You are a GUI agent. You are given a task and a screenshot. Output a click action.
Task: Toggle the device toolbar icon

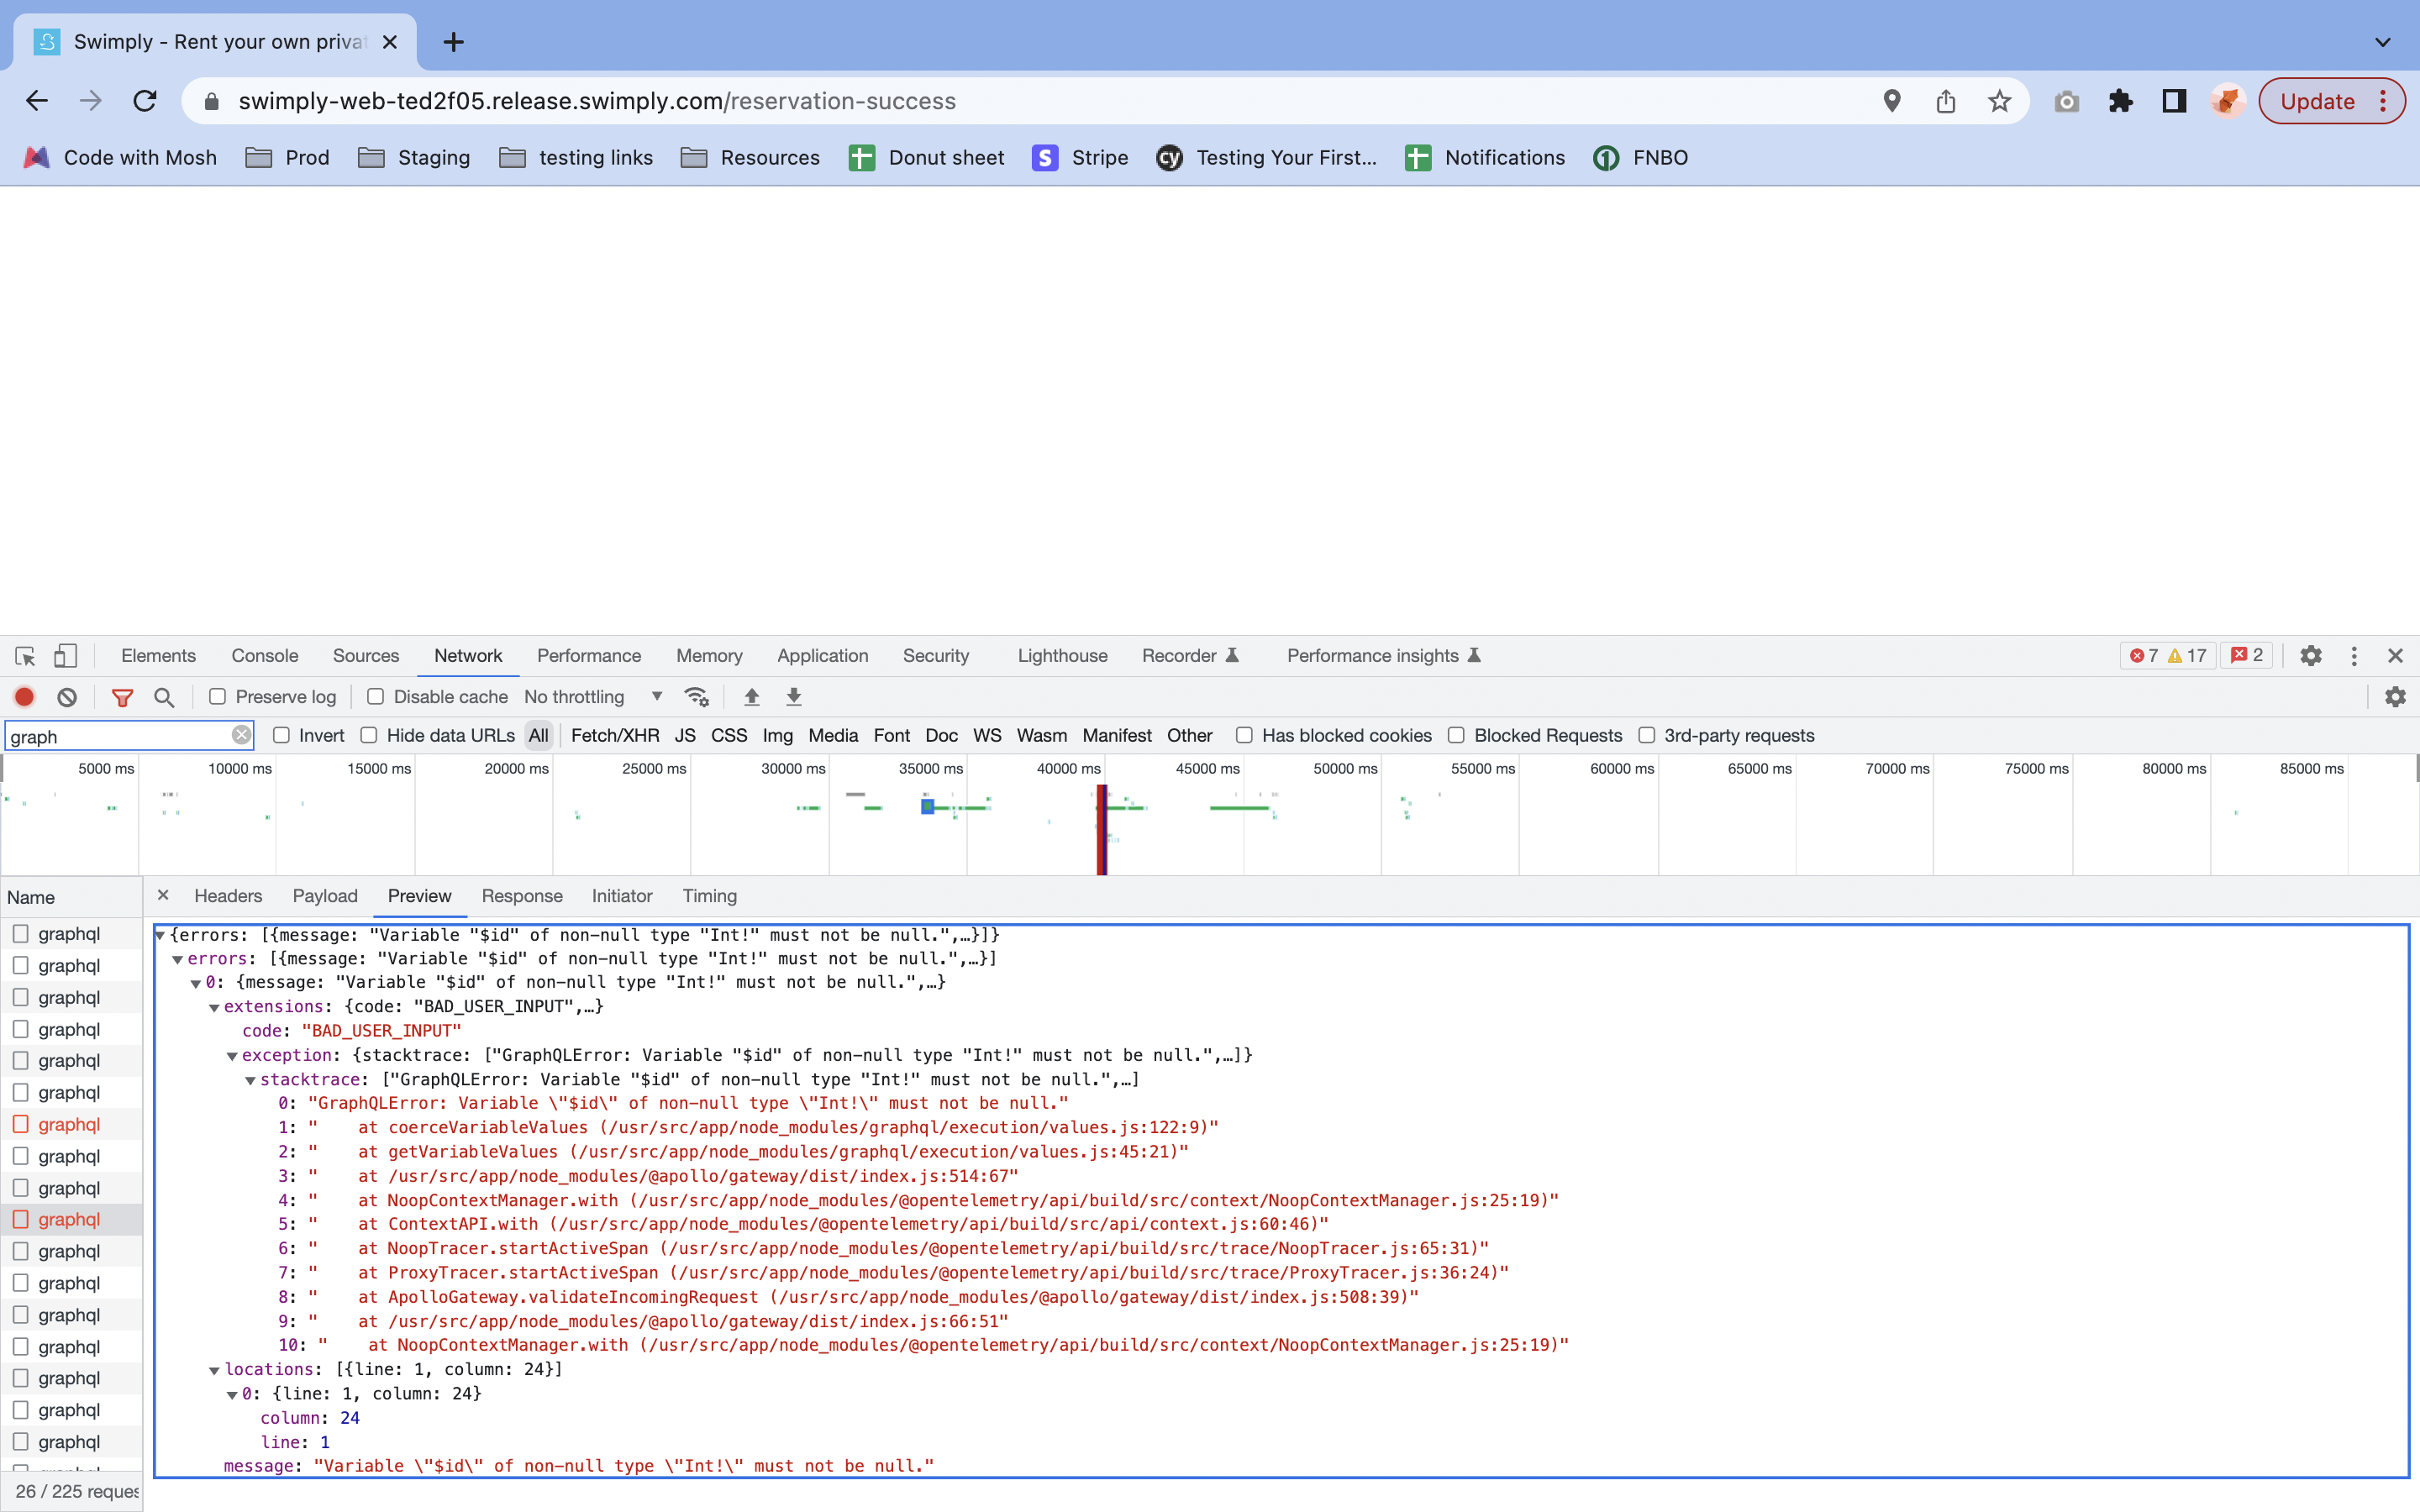(65, 656)
